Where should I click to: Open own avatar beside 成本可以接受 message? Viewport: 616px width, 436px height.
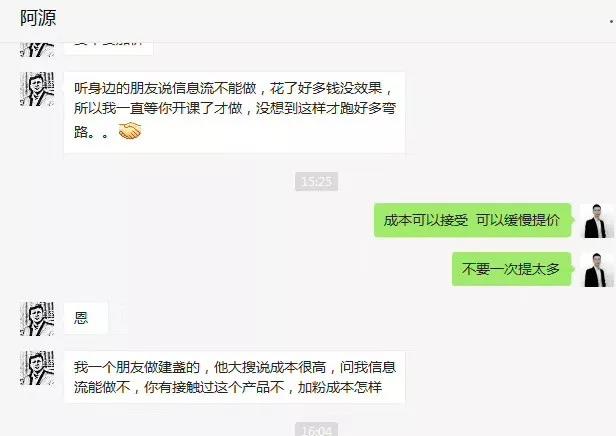pyautogui.click(x=597, y=221)
